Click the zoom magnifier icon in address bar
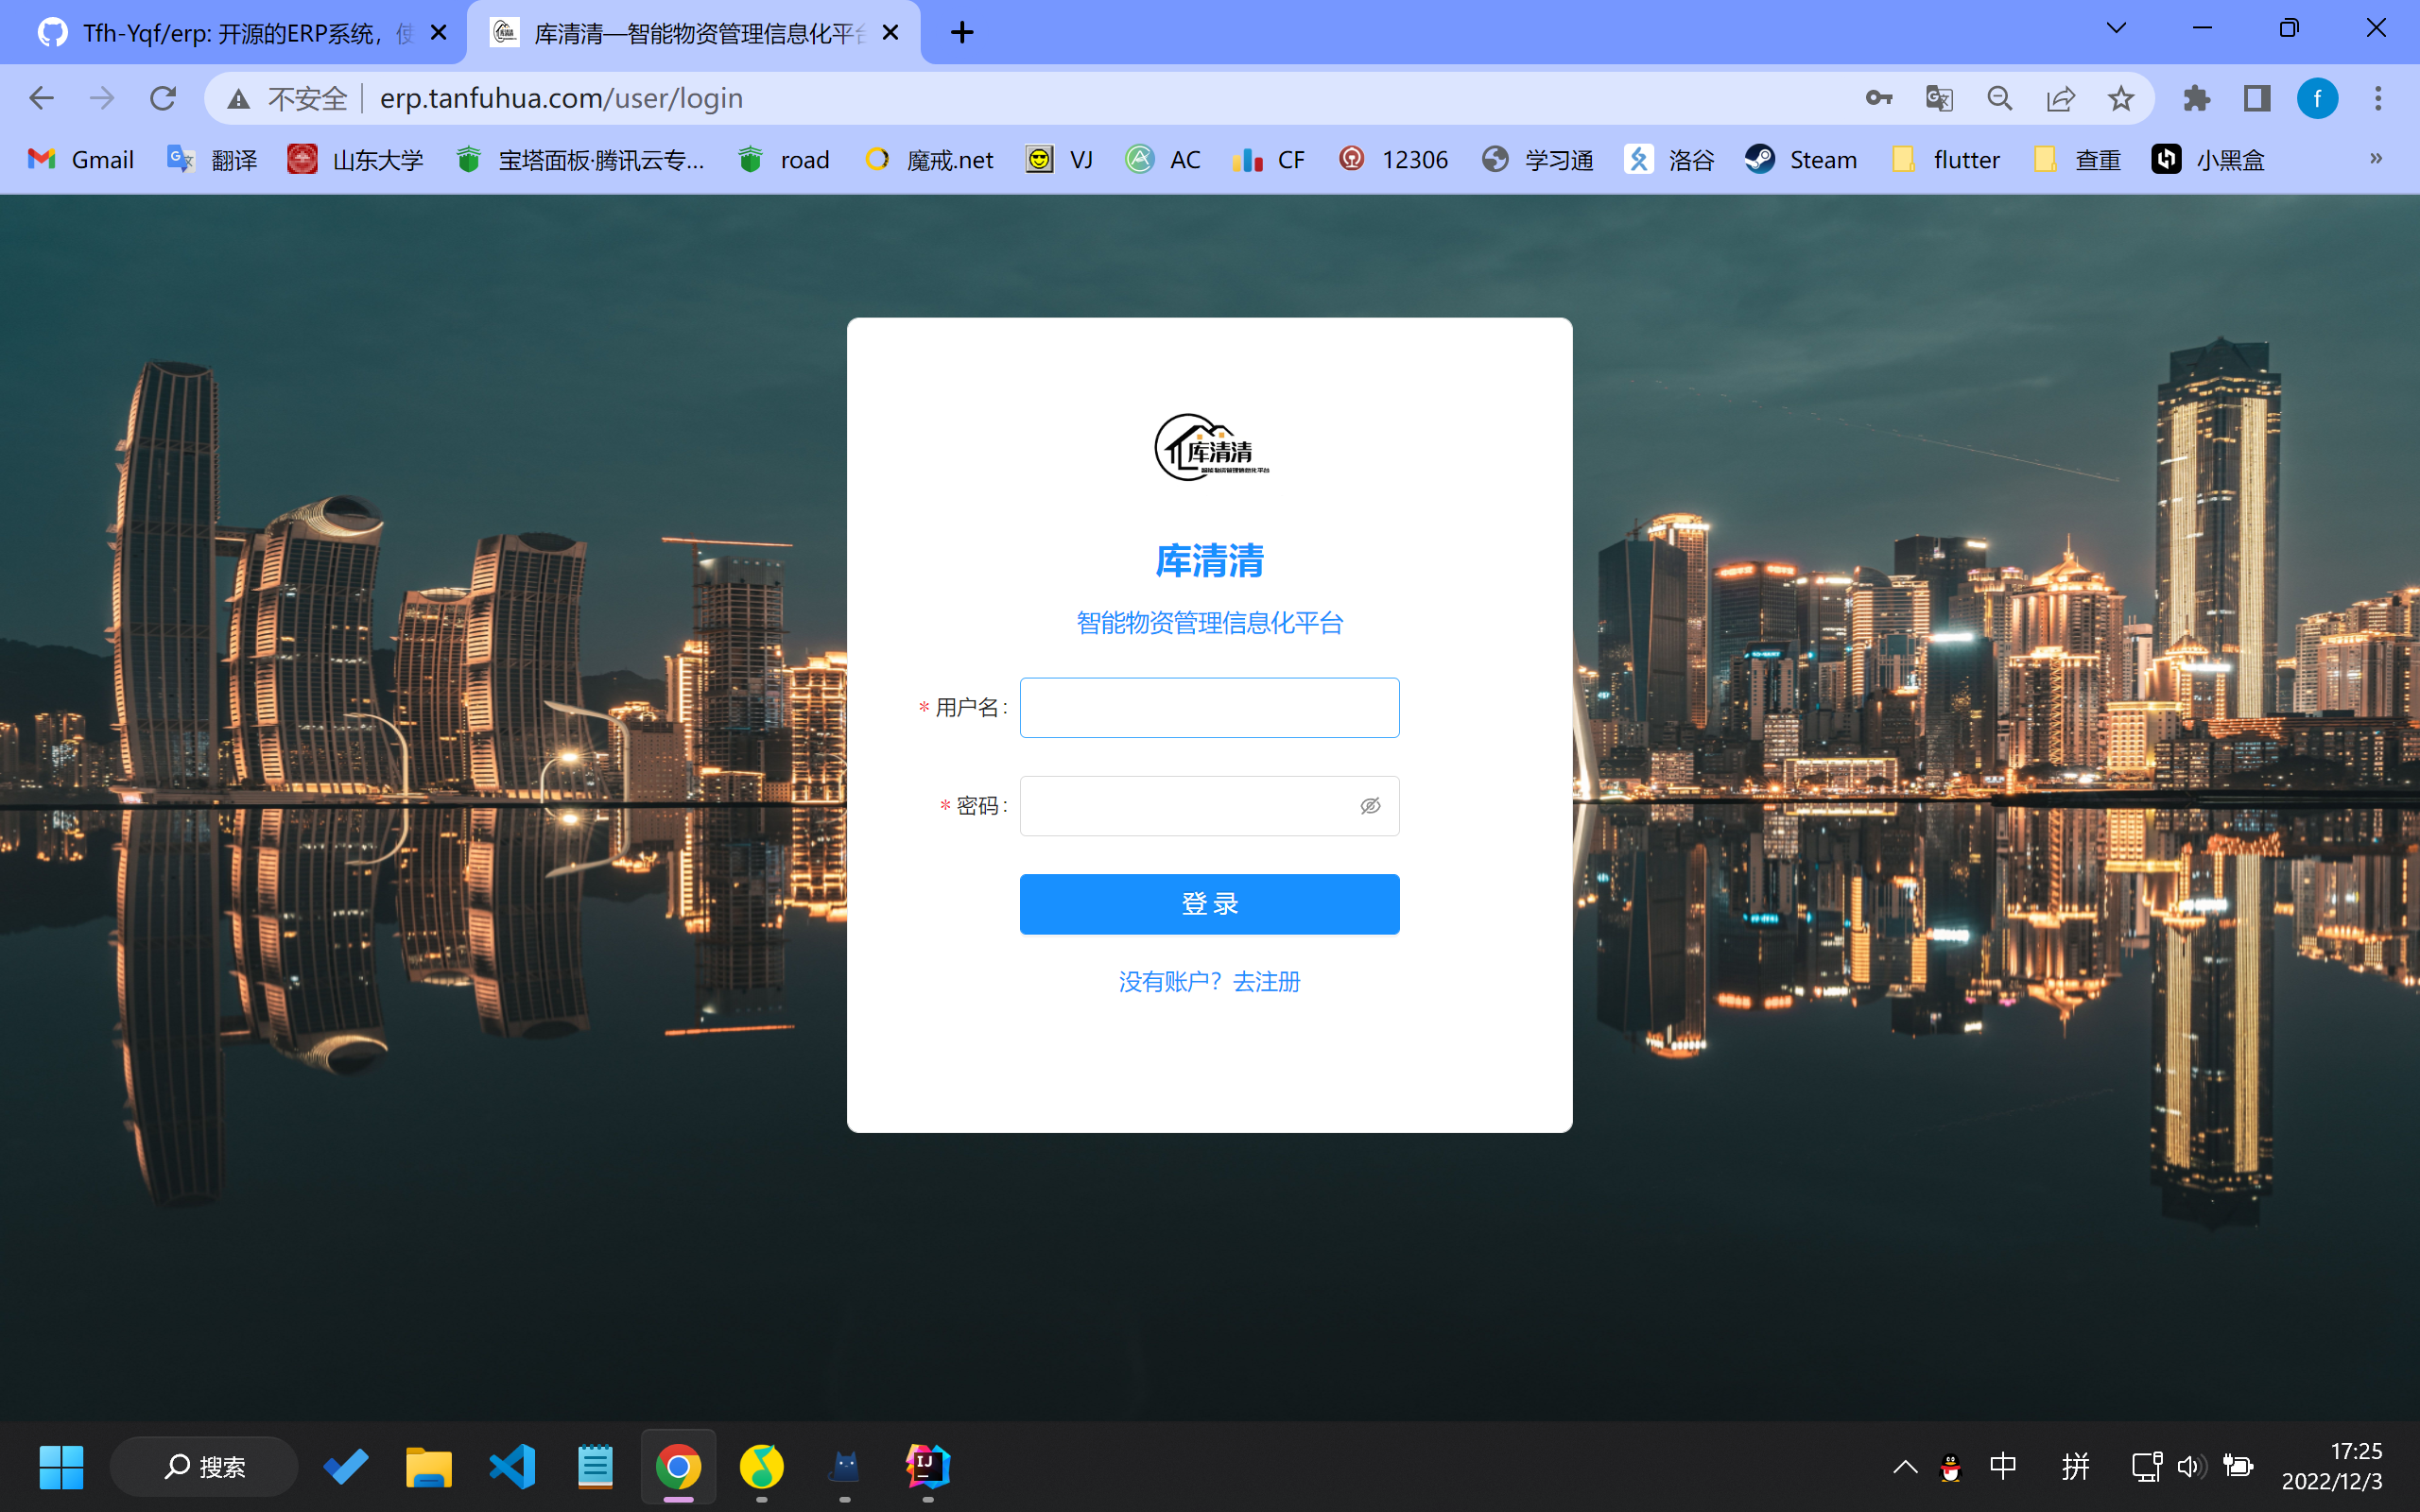This screenshot has width=2420, height=1512. pos(1999,98)
